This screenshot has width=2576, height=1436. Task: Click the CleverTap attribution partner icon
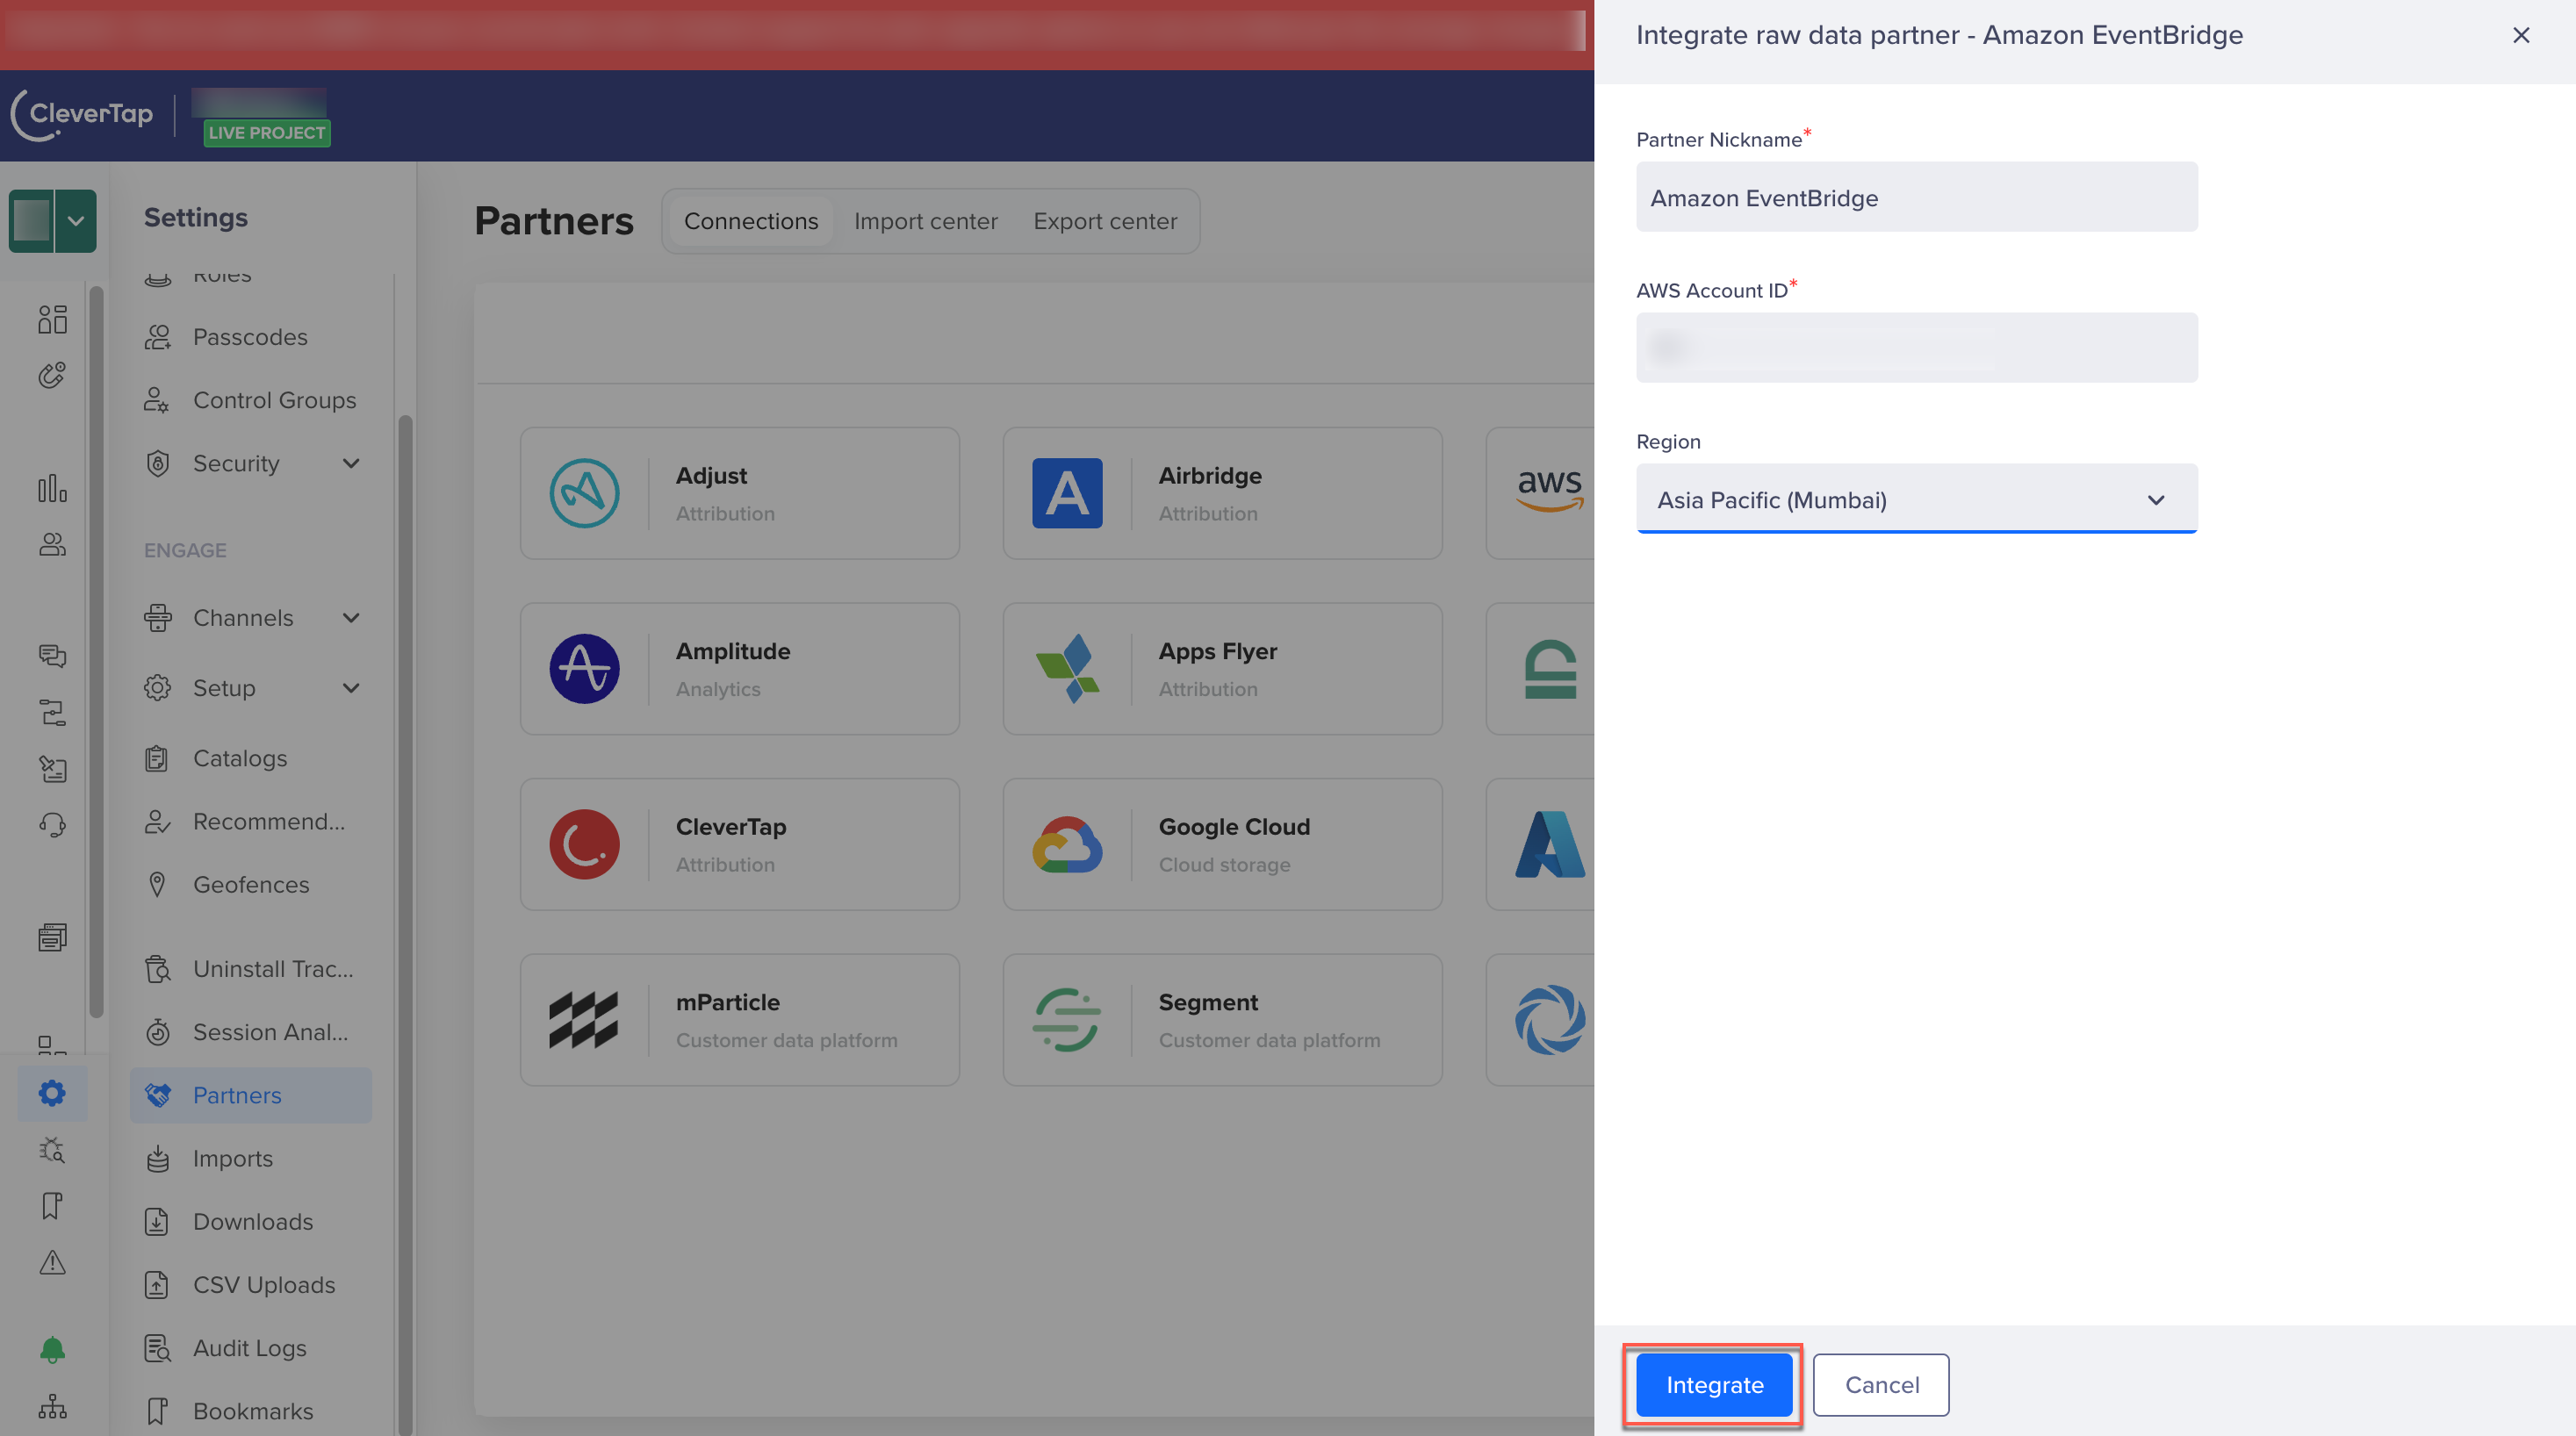click(586, 845)
